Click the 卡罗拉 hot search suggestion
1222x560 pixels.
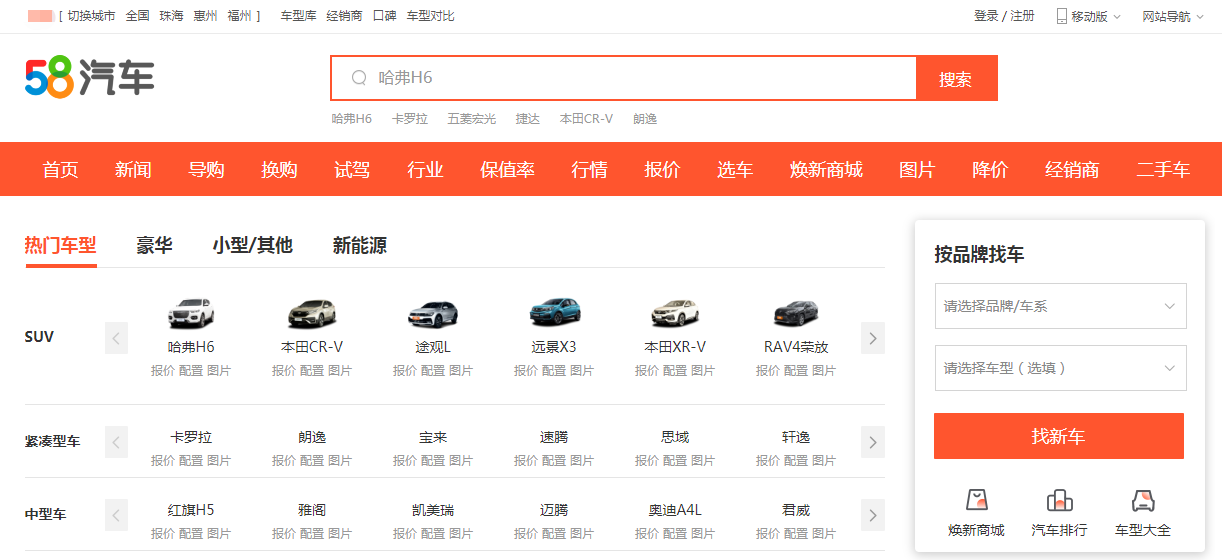click(410, 119)
